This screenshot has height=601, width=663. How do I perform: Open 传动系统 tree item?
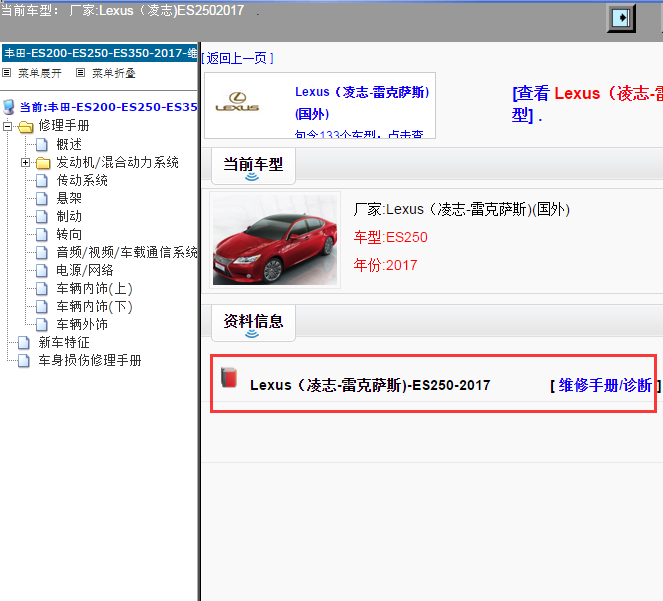point(82,181)
